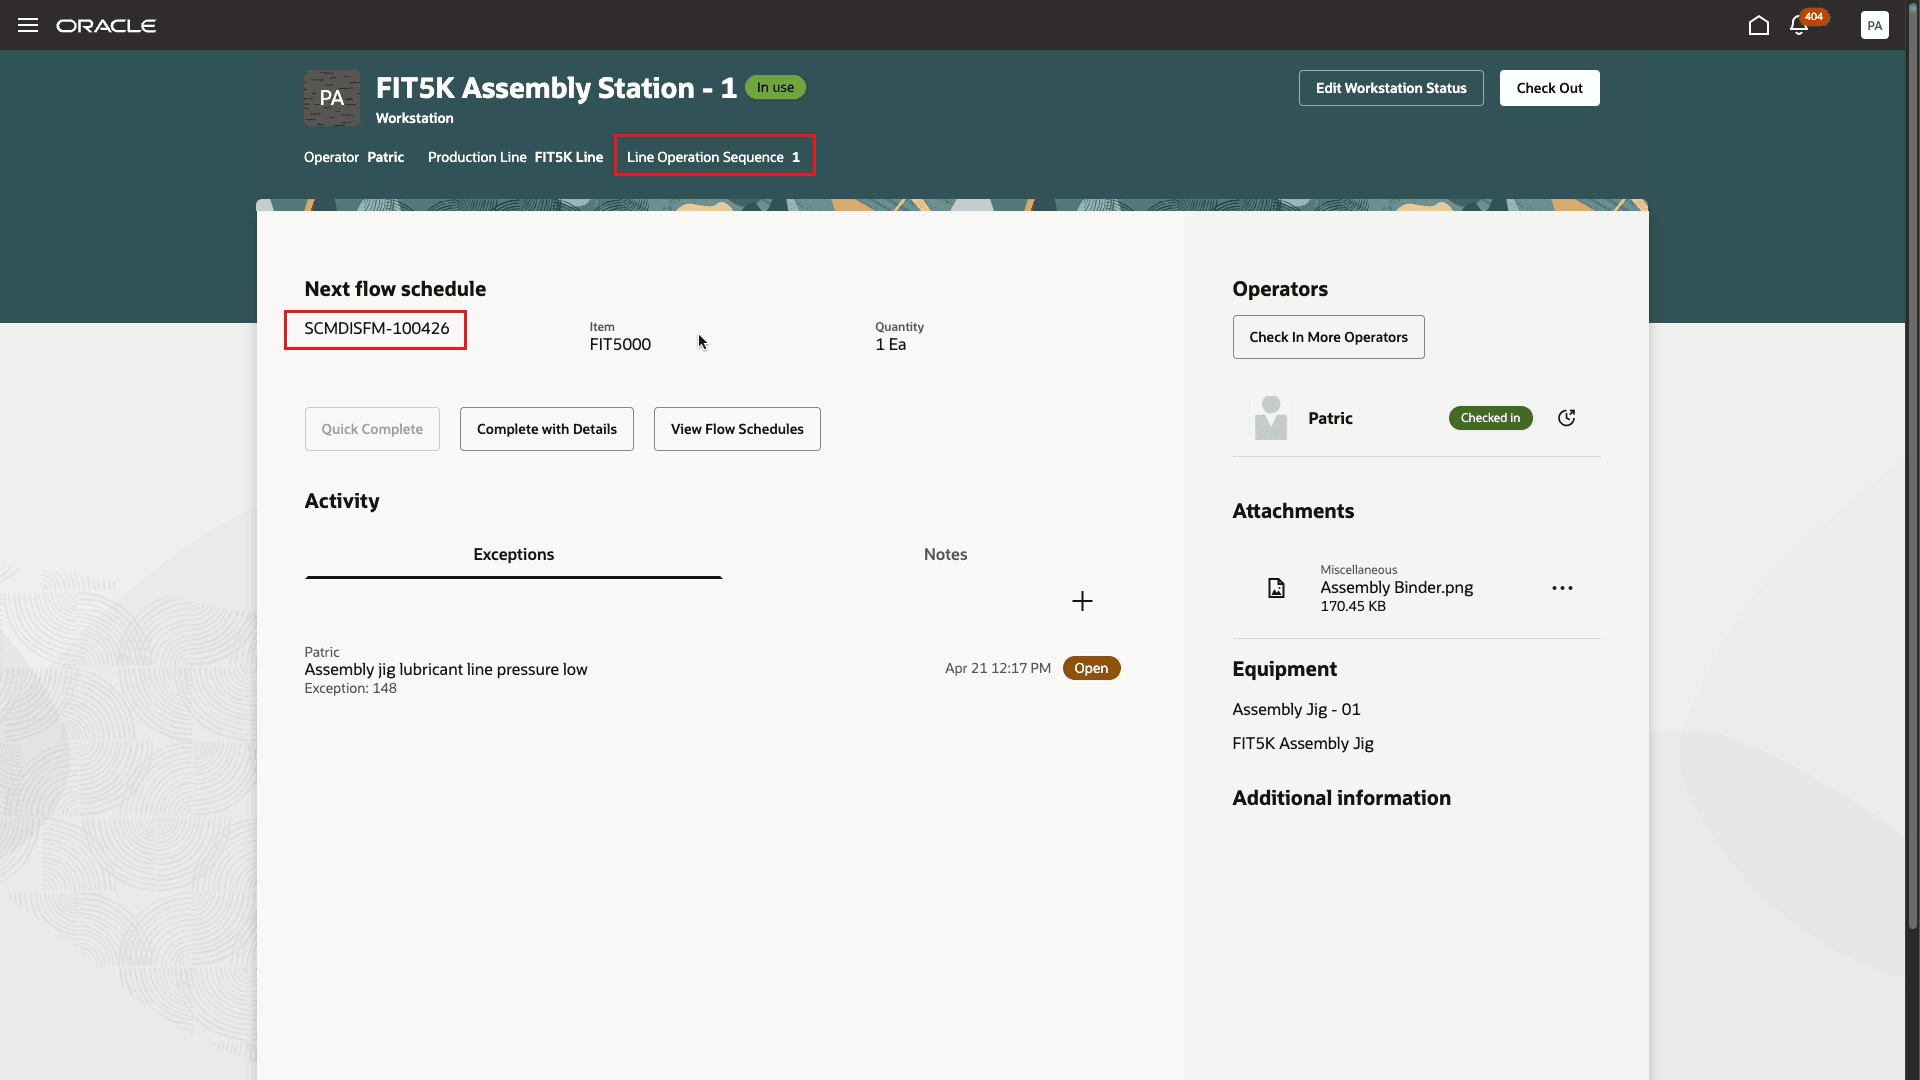The height and width of the screenshot is (1080, 1920).
Task: Click Check In More Operators
Action: click(x=1328, y=337)
